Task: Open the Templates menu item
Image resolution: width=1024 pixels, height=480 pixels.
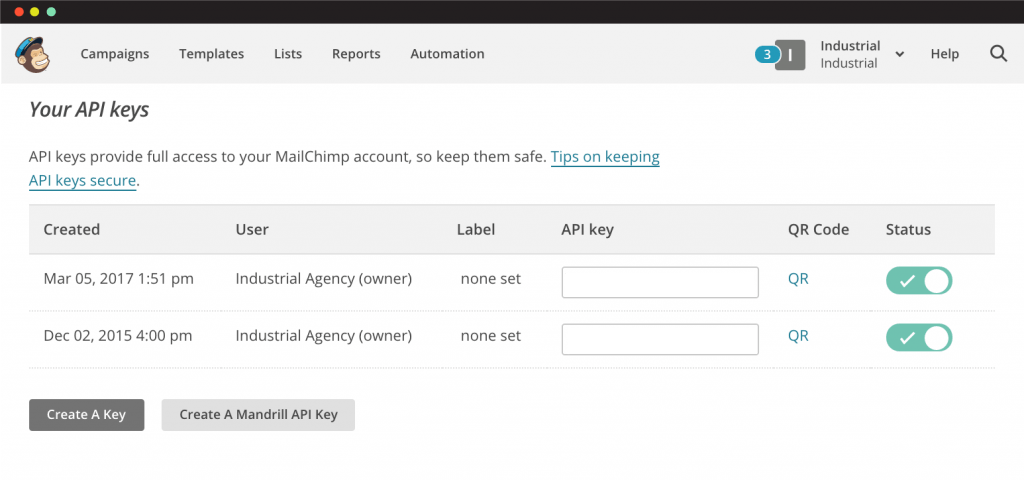Action: [212, 54]
